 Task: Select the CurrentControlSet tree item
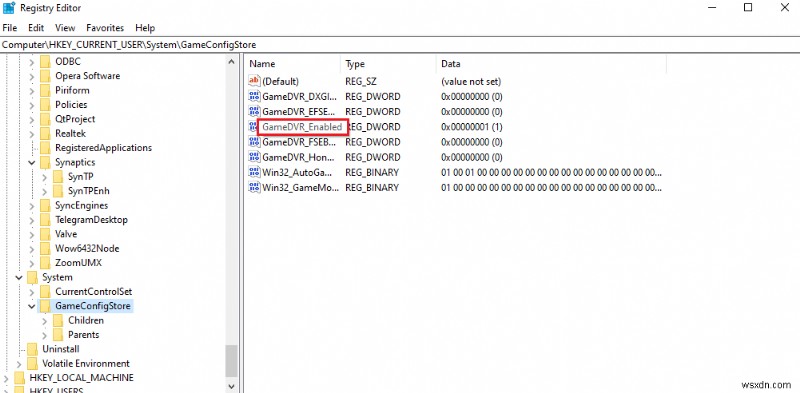pyautogui.click(x=94, y=291)
